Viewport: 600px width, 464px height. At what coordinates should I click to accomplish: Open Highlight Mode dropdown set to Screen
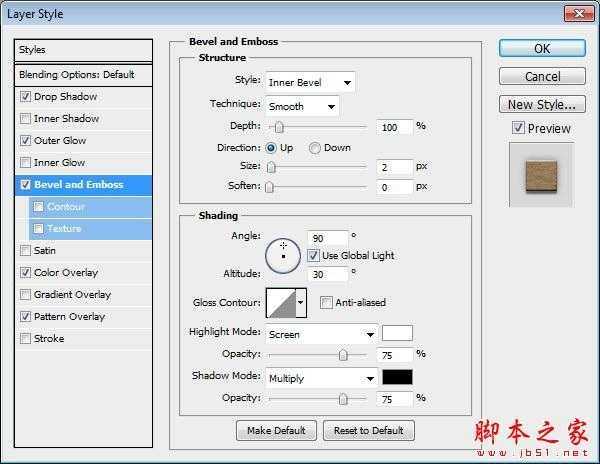click(x=321, y=335)
